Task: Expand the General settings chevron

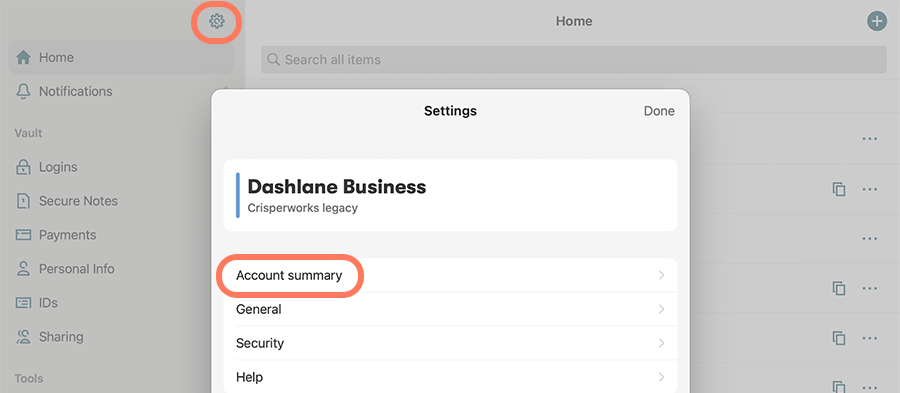Action: pyautogui.click(x=661, y=309)
